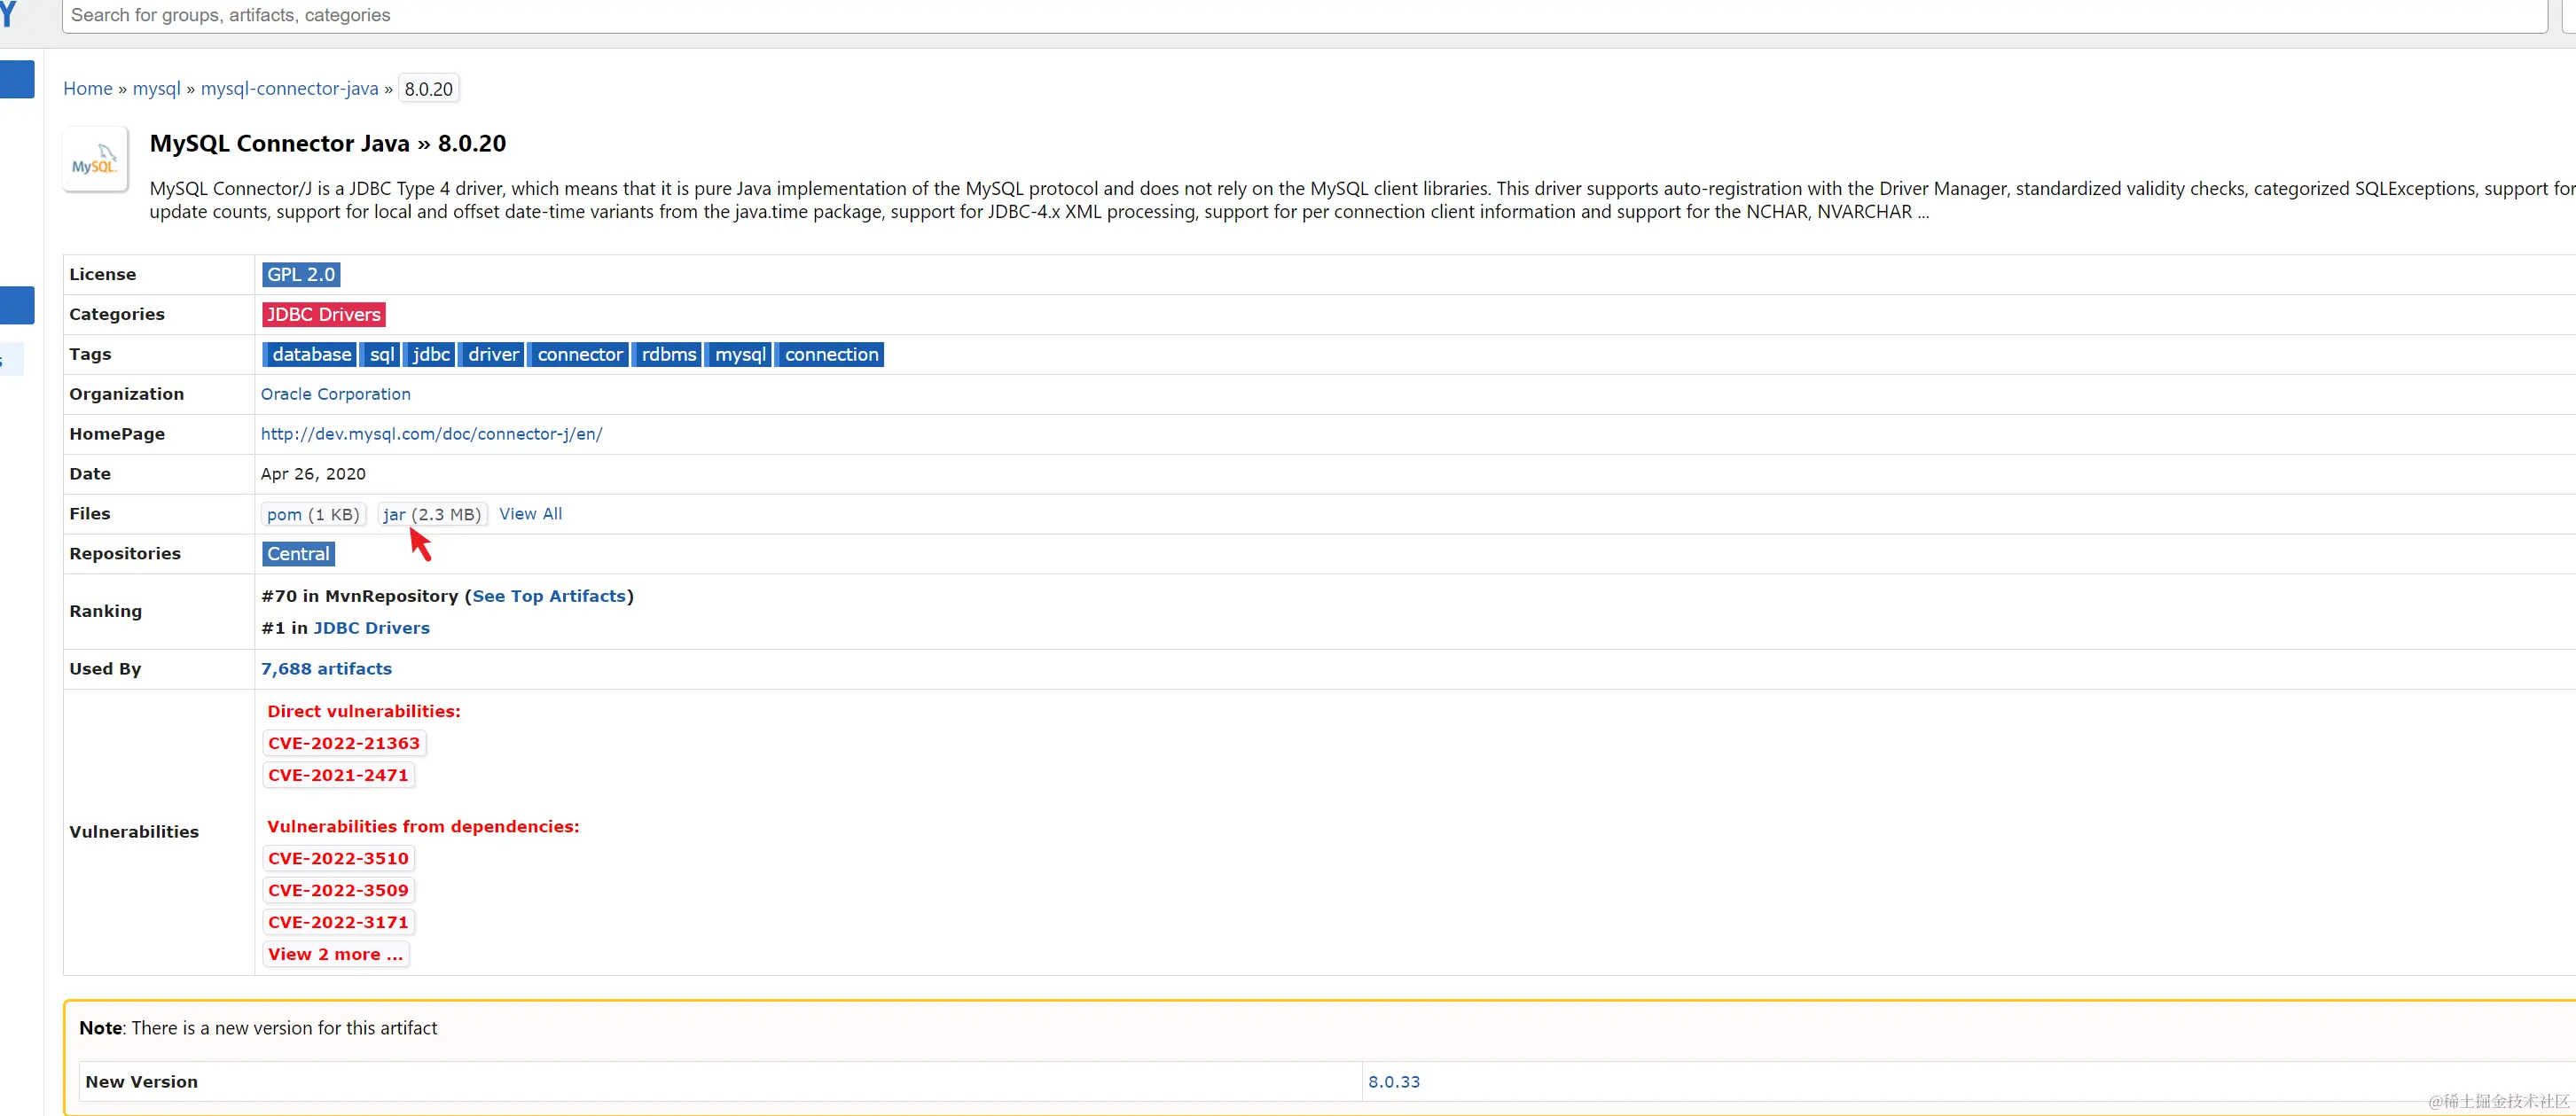Viewport: 2576px width, 1116px height.
Task: Open new version 8.0.33 link
Action: 1394,1083
